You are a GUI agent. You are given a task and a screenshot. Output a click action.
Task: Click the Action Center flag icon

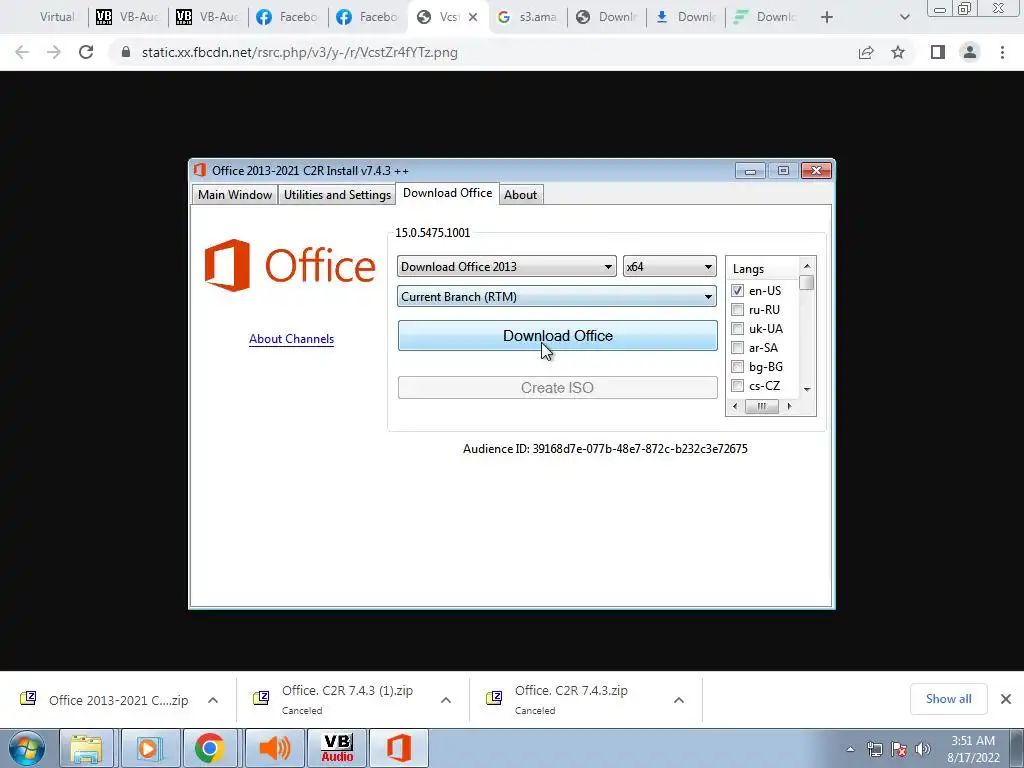tap(899, 749)
